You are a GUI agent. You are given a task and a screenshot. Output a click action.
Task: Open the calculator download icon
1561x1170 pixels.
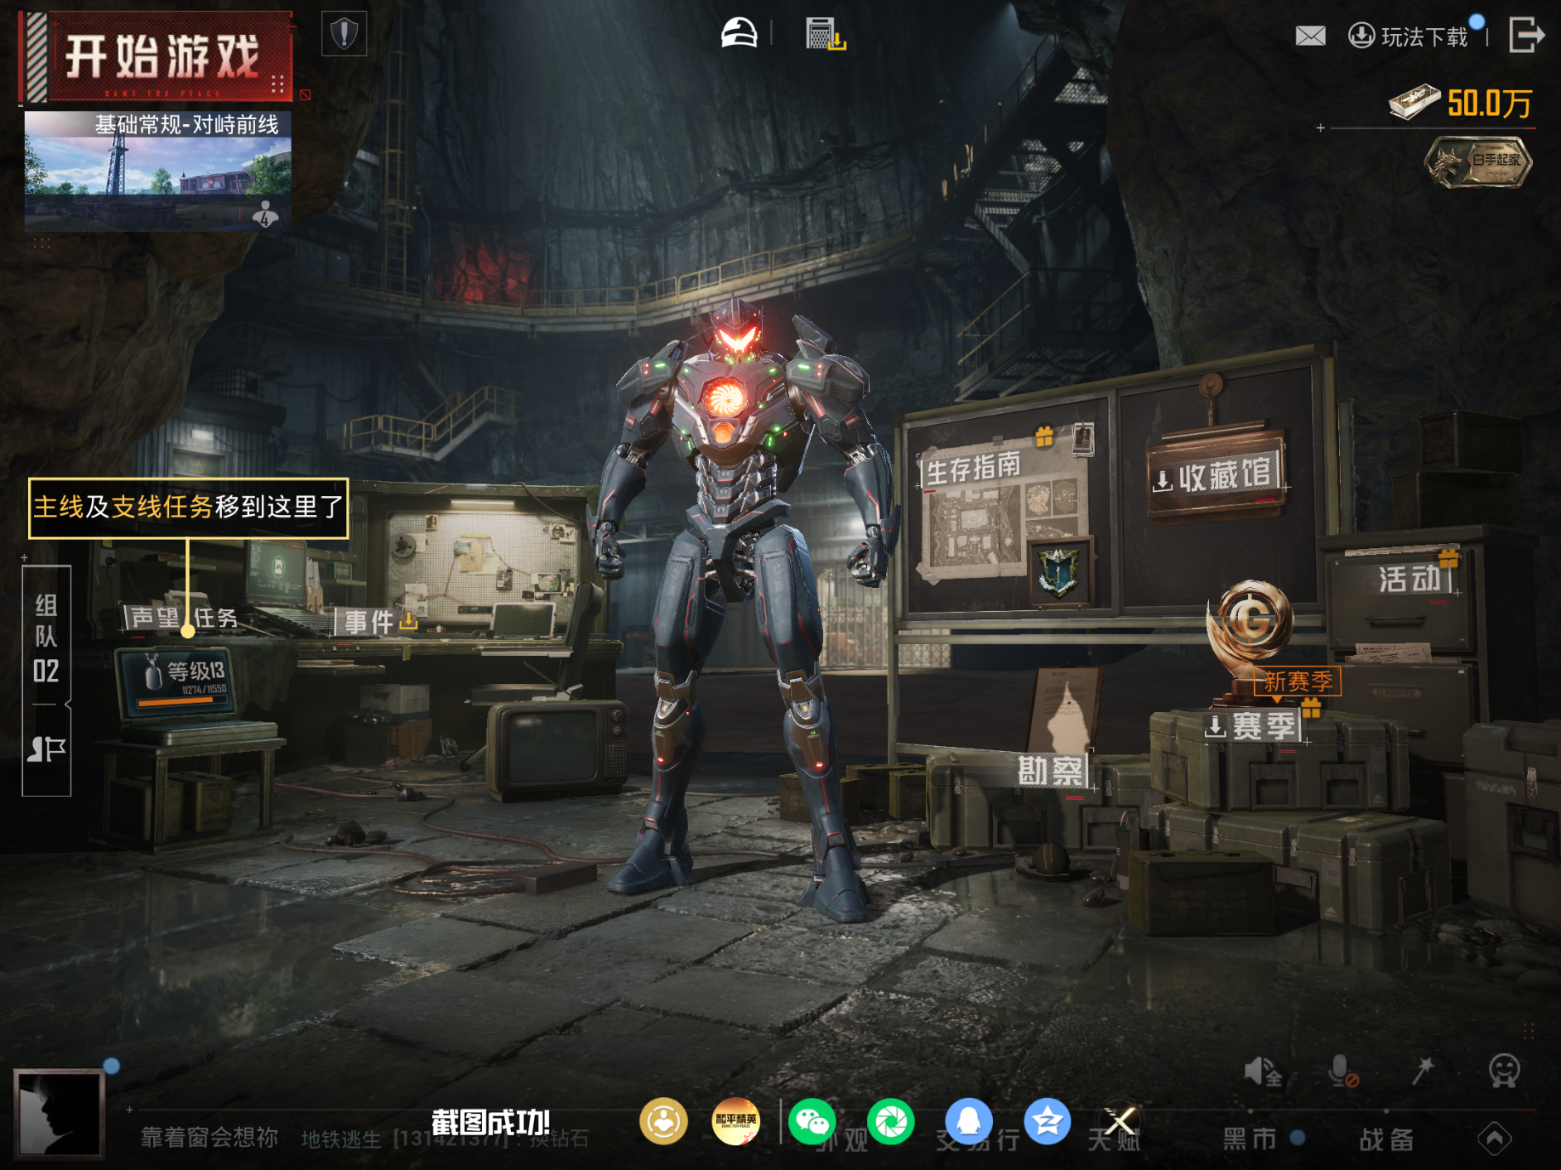pos(825,34)
